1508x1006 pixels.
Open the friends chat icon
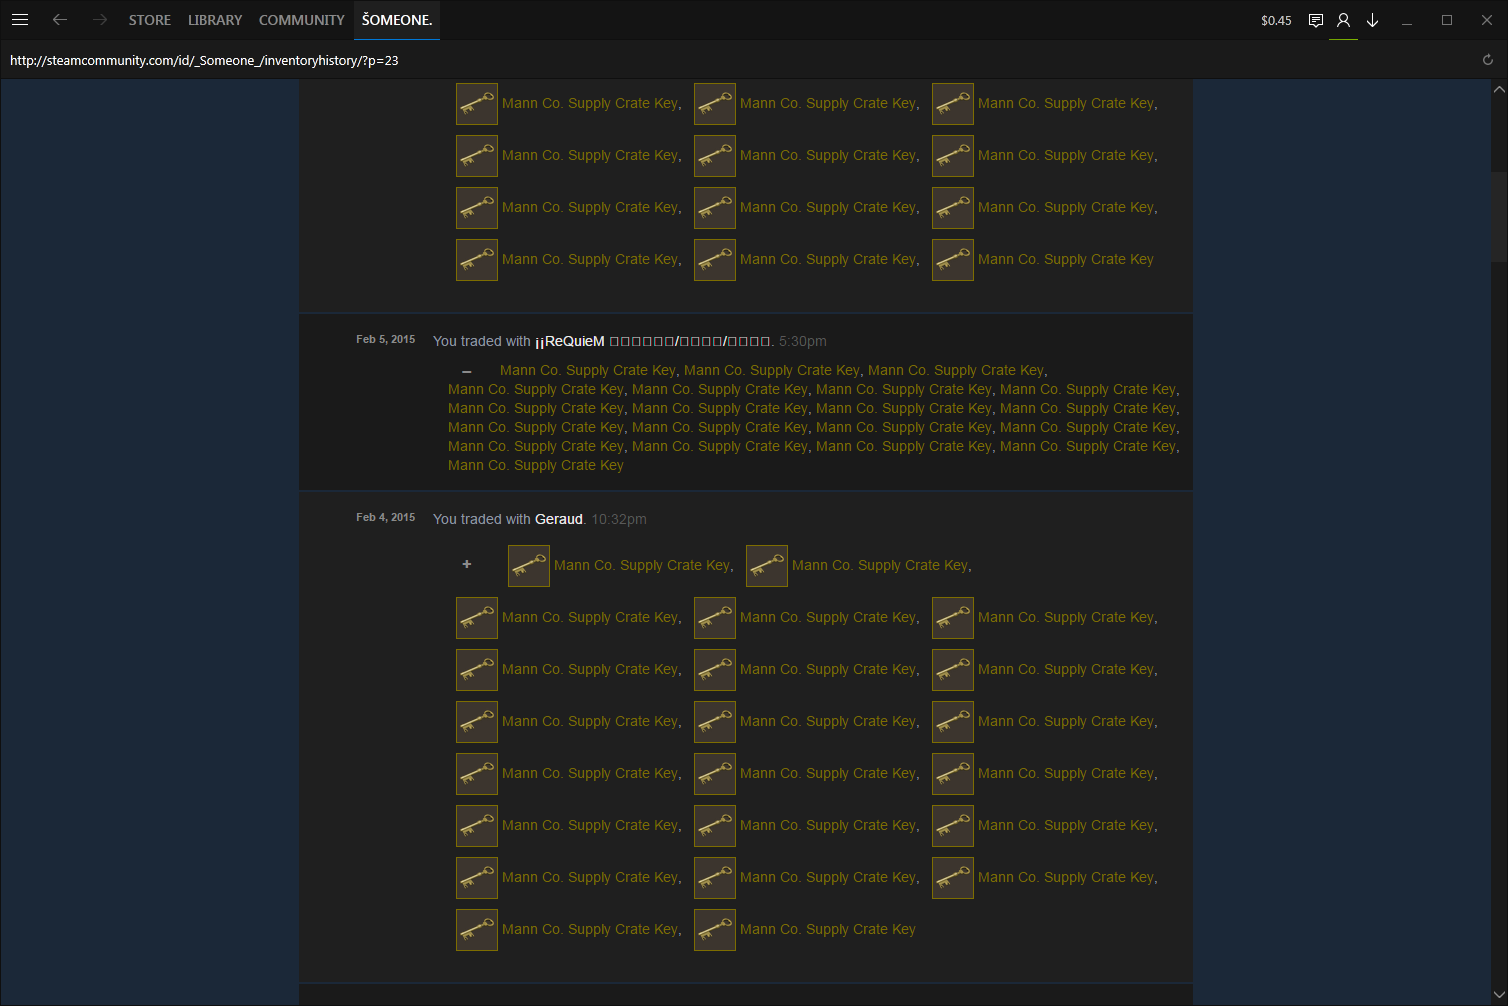(x=1316, y=20)
